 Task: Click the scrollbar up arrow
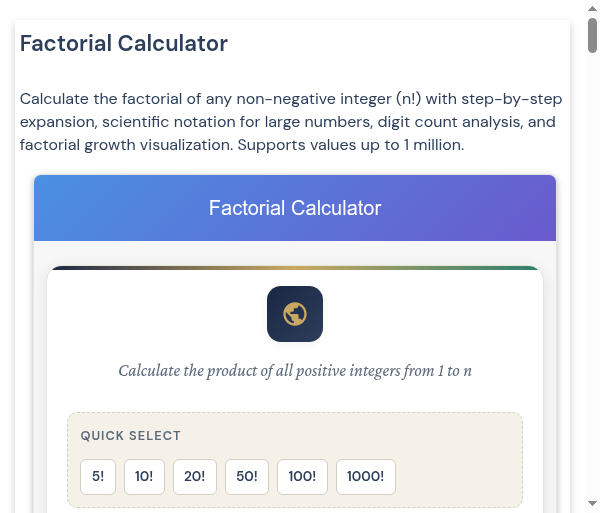coord(592,9)
